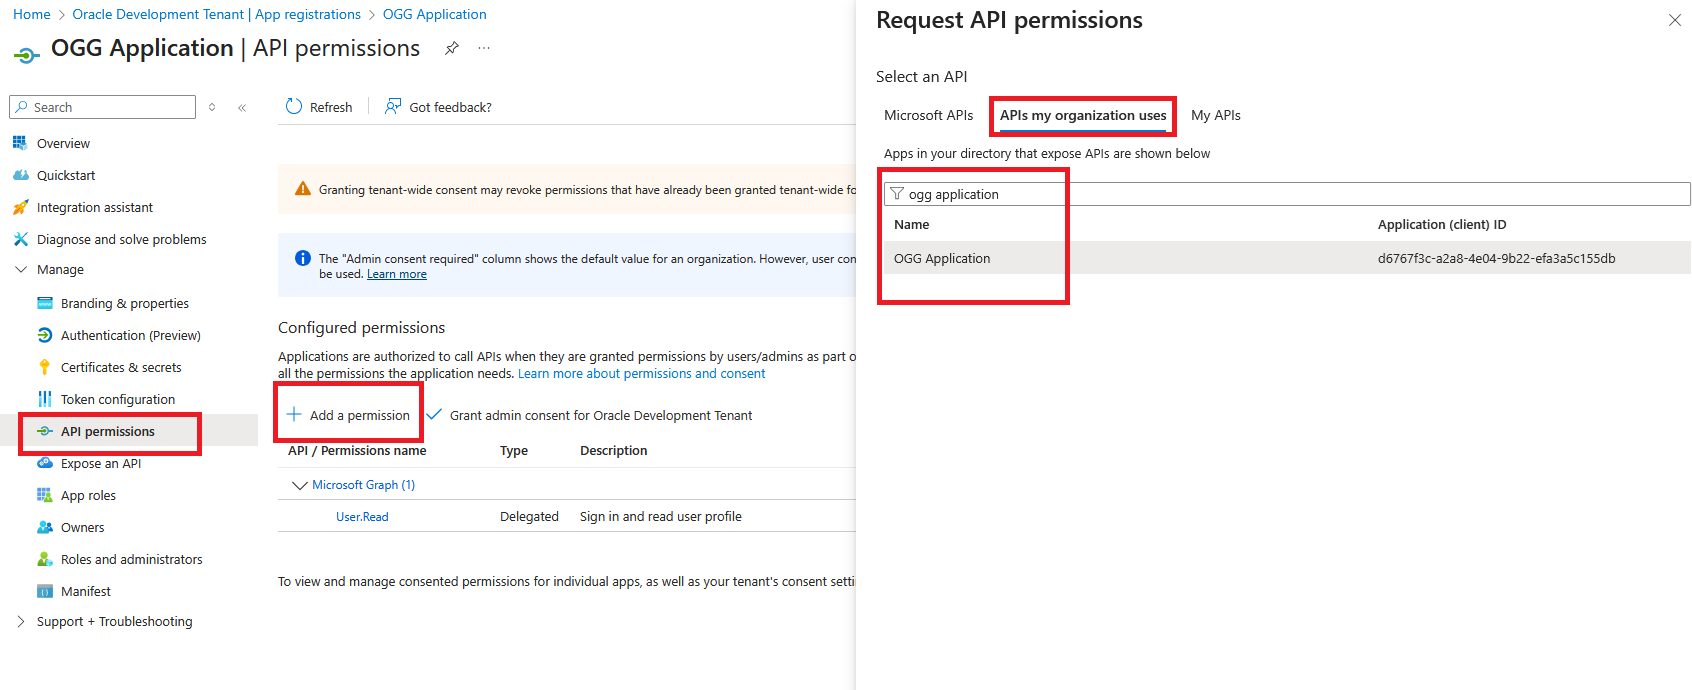Open the more options ellipsis menu
Image resolution: width=1692 pixels, height=690 pixels.
(x=484, y=48)
